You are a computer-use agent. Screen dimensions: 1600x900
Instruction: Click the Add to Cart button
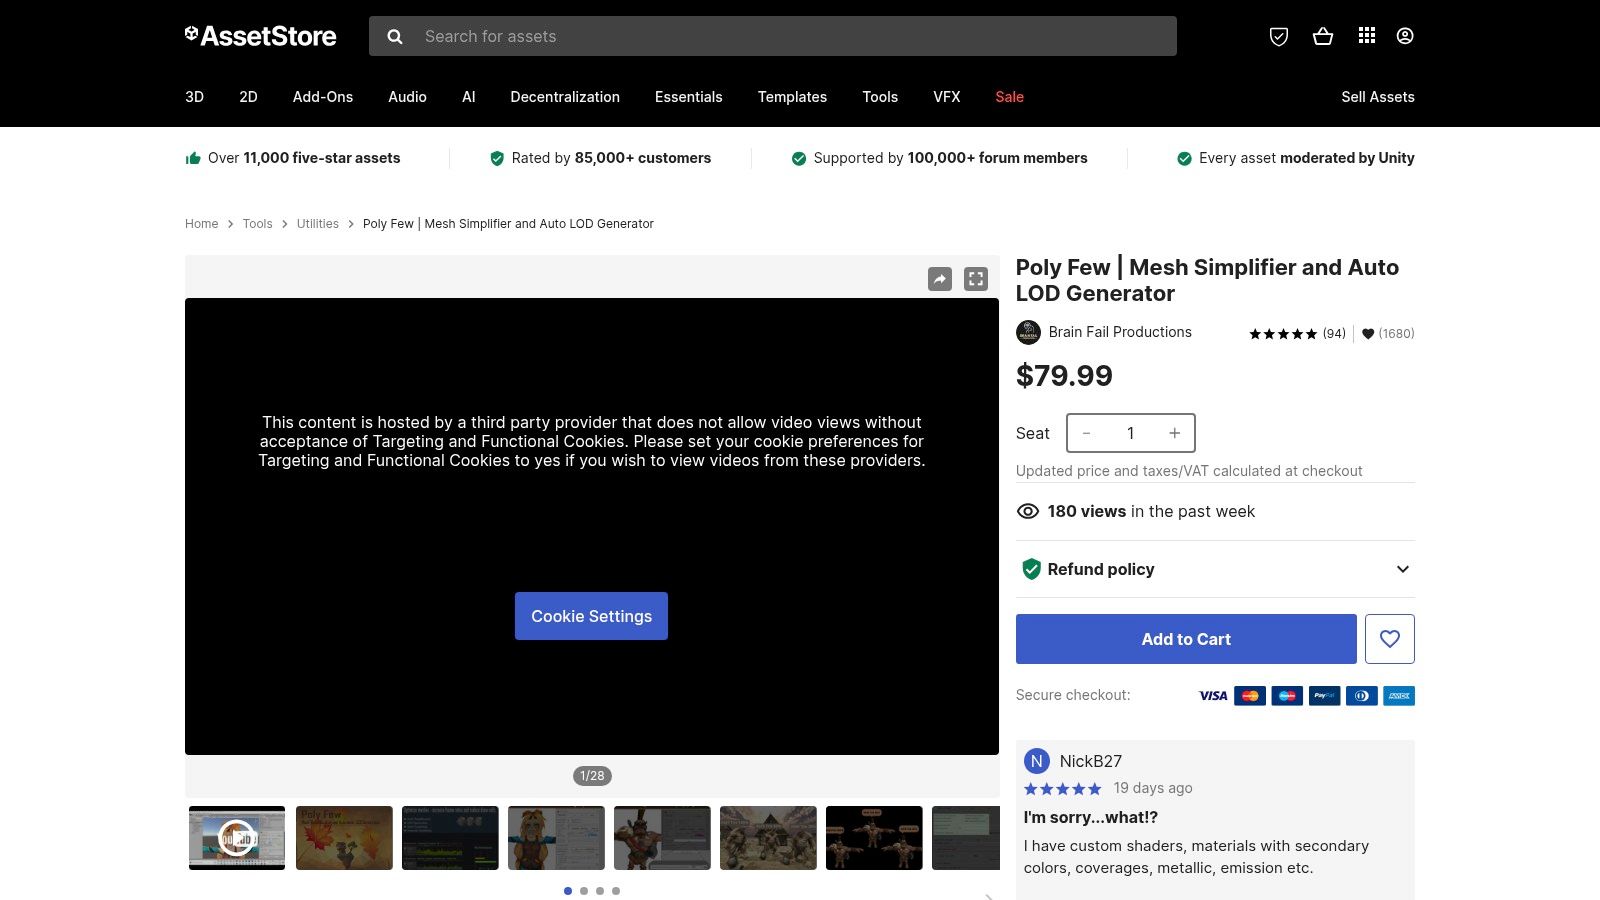pyautogui.click(x=1185, y=639)
